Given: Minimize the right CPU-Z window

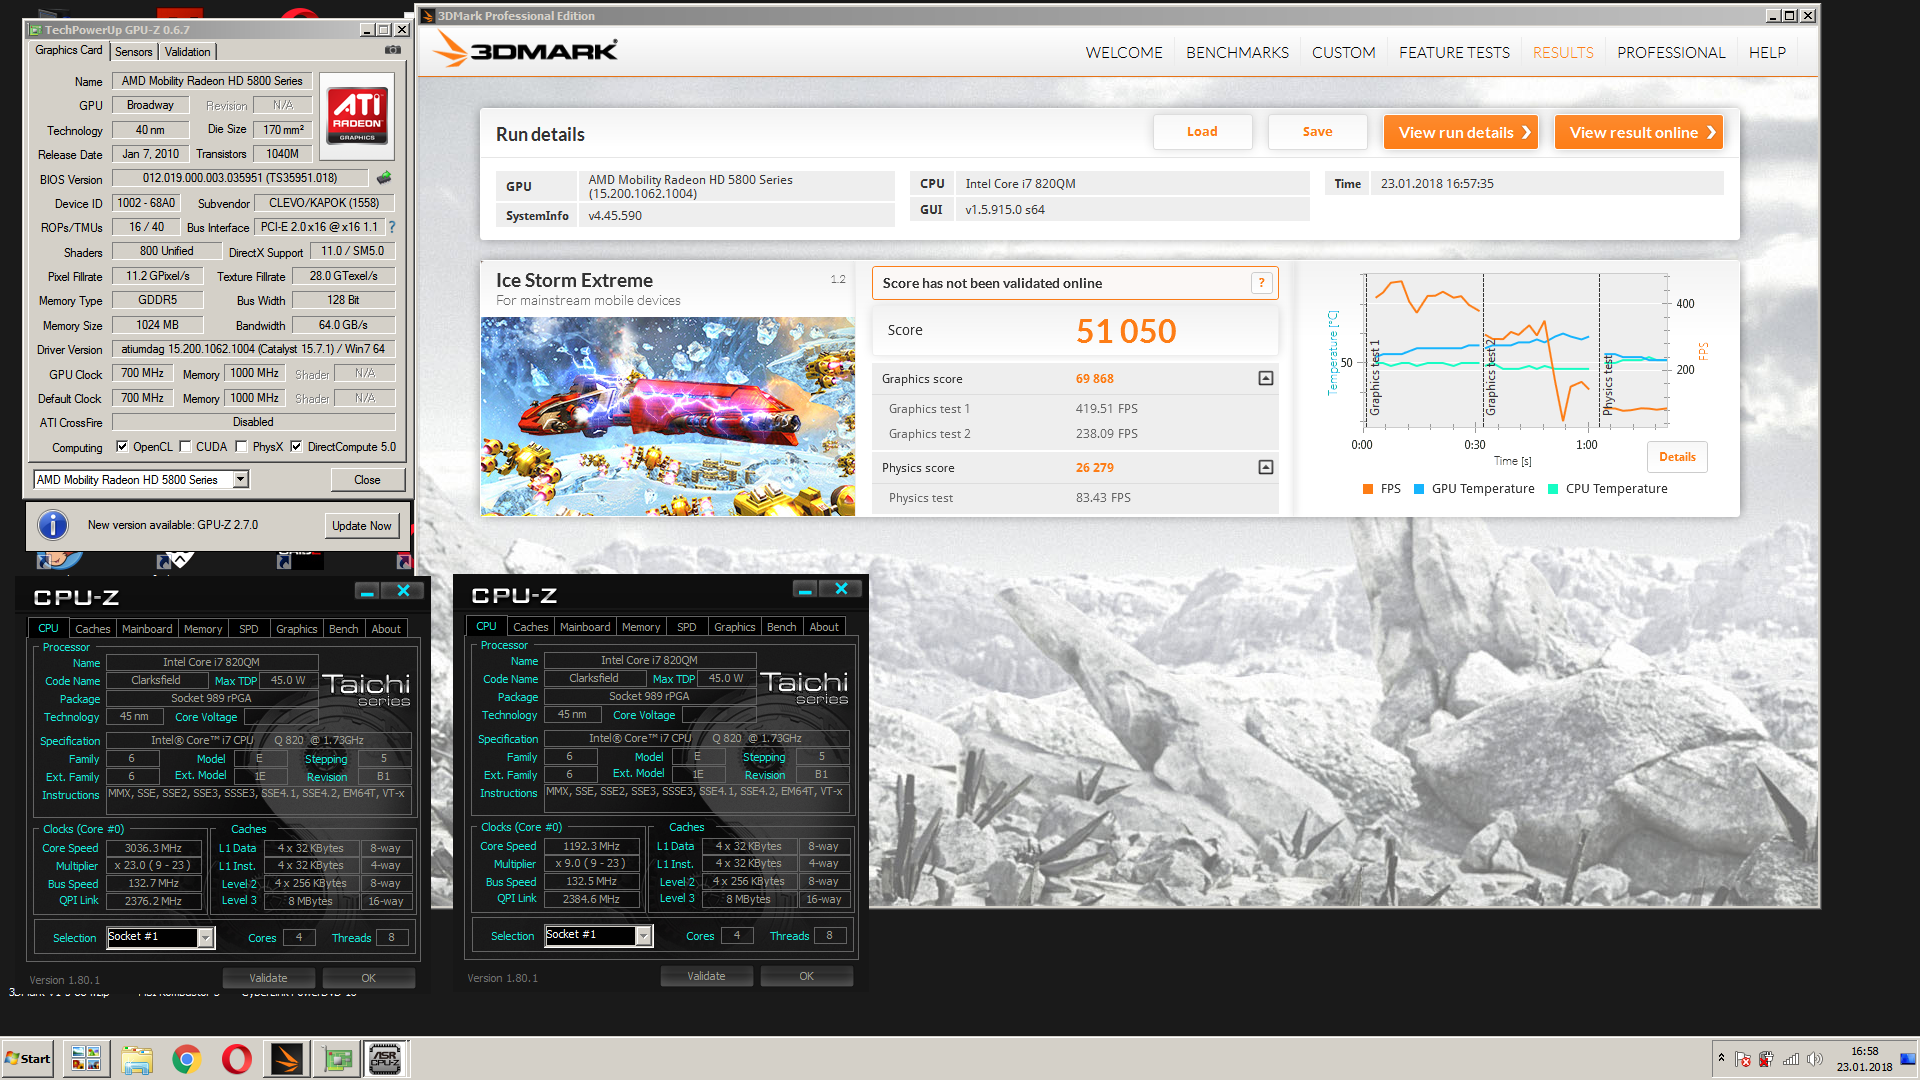Looking at the screenshot, I should point(805,589).
